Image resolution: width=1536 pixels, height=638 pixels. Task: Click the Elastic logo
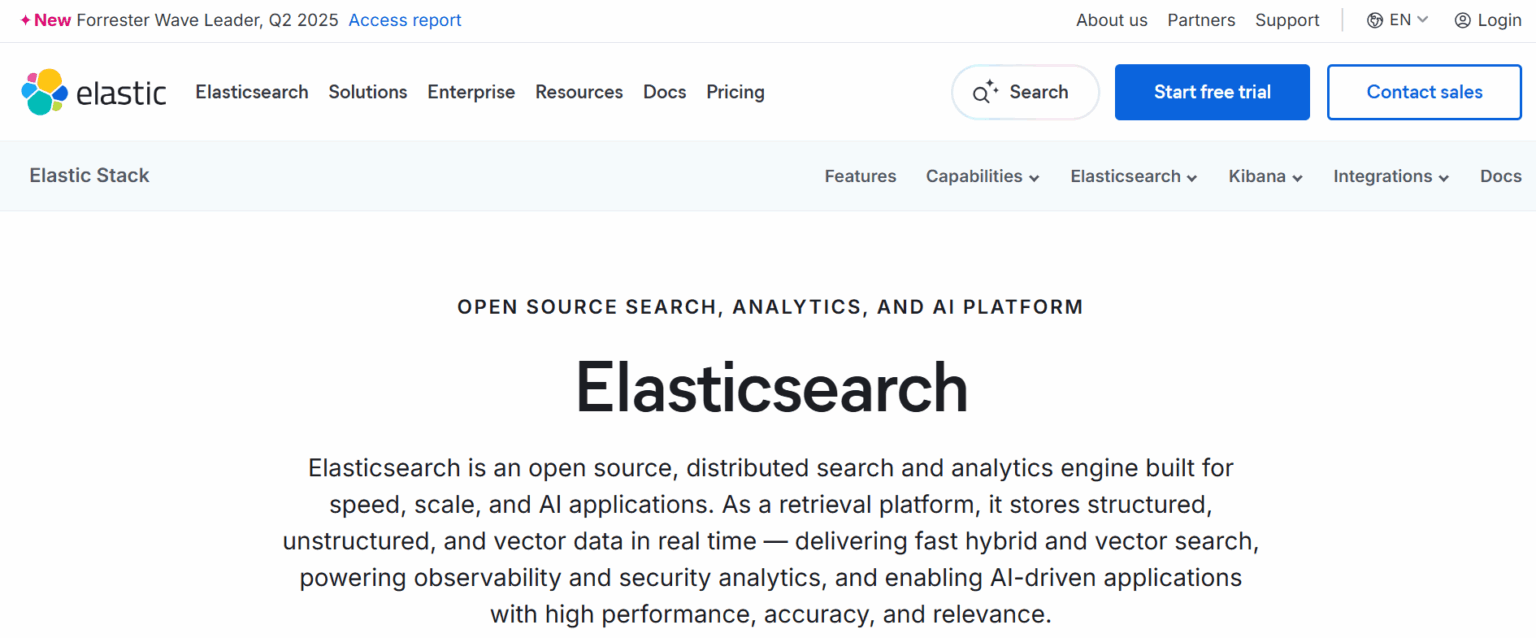tap(94, 92)
